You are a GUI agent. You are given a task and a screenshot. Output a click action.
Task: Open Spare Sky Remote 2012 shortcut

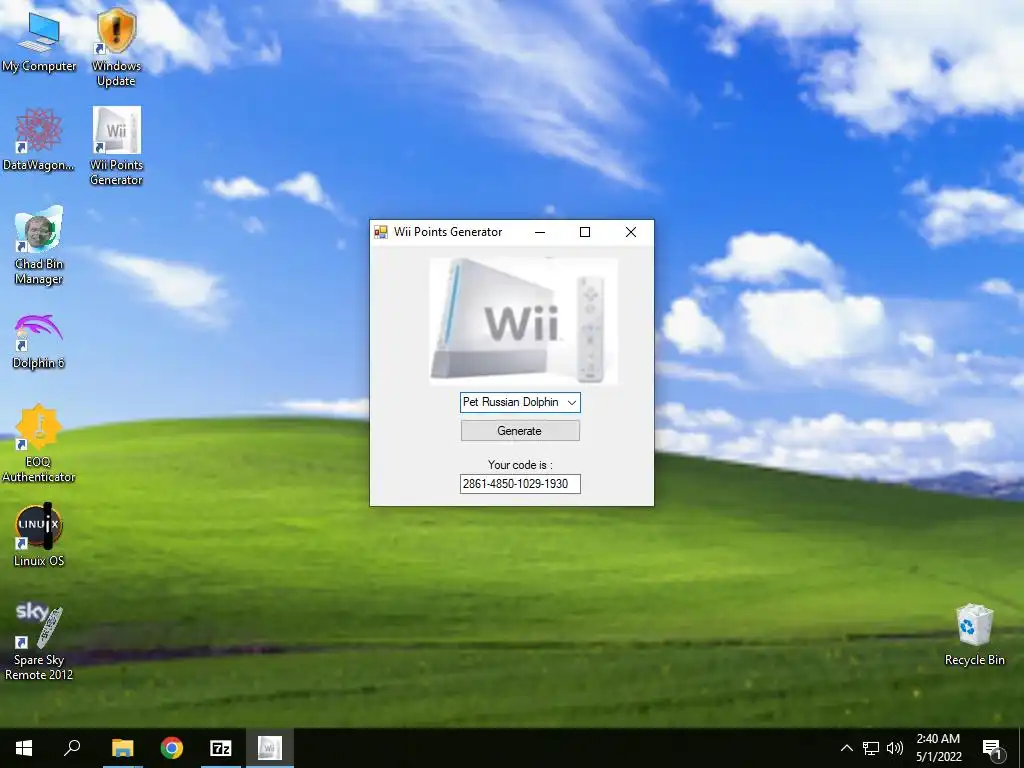(x=39, y=642)
